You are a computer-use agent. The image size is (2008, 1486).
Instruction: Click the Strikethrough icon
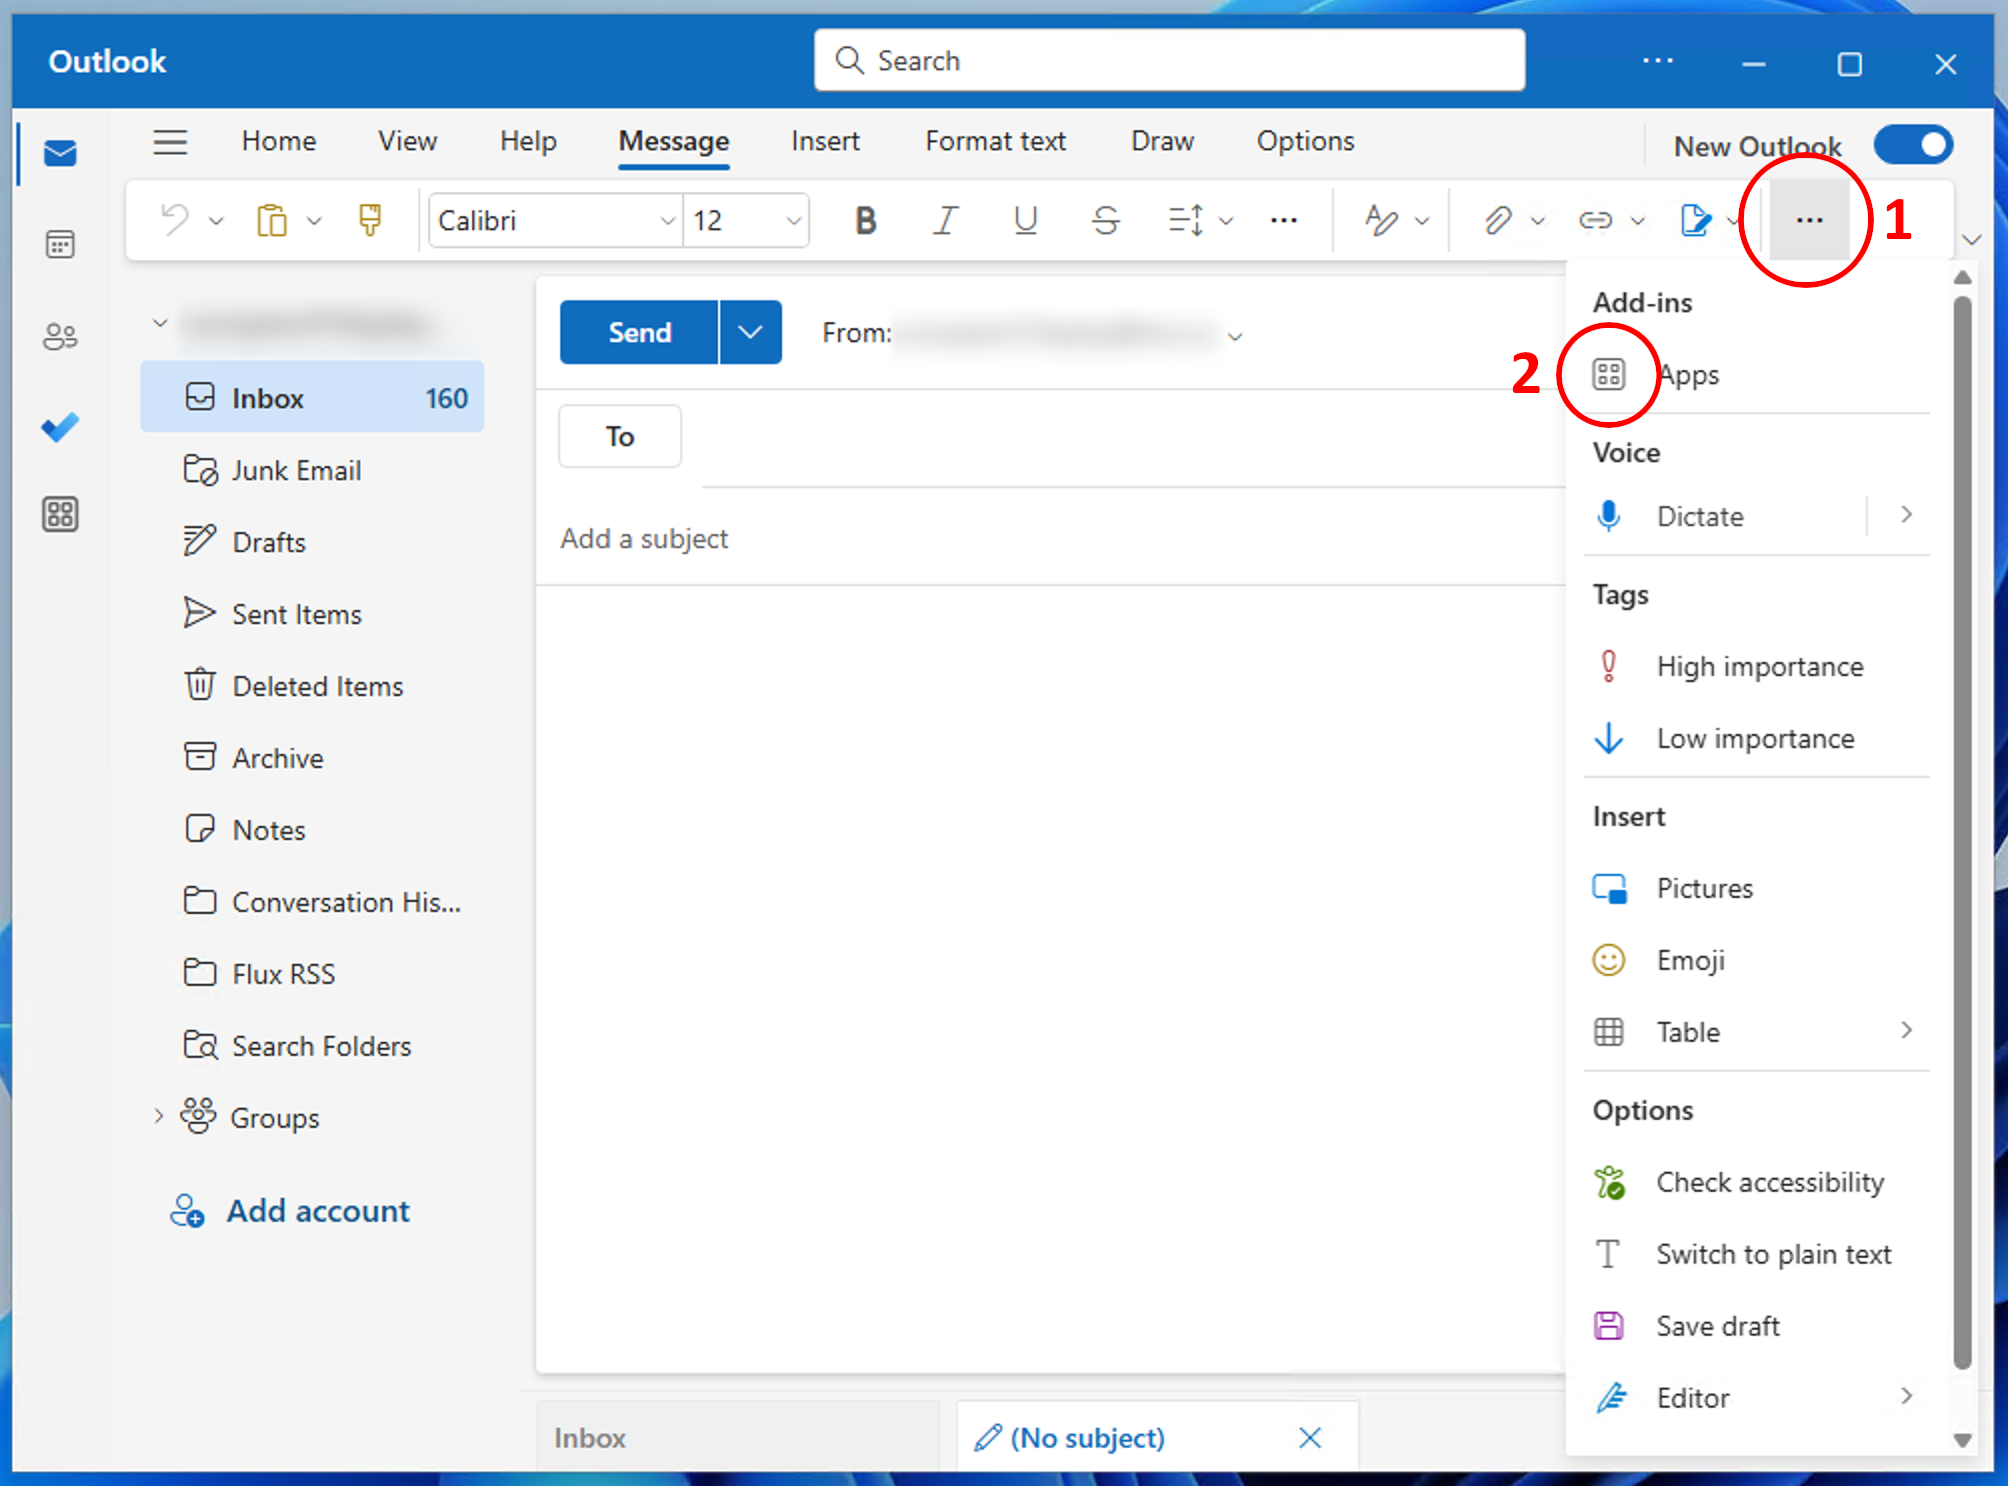(1105, 220)
